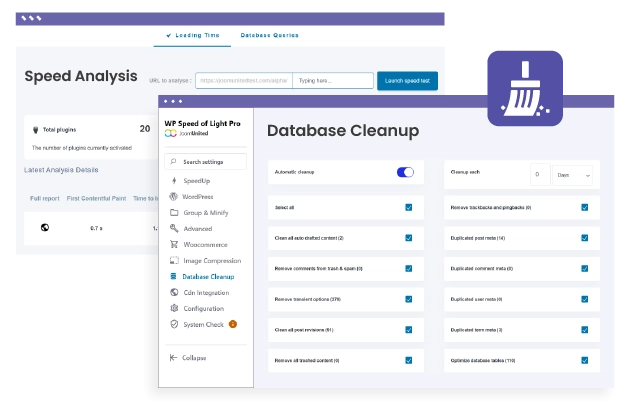This screenshot has height=401, width=630.
Task: Click the plug icon next to Total plugins
Action: [35, 130]
